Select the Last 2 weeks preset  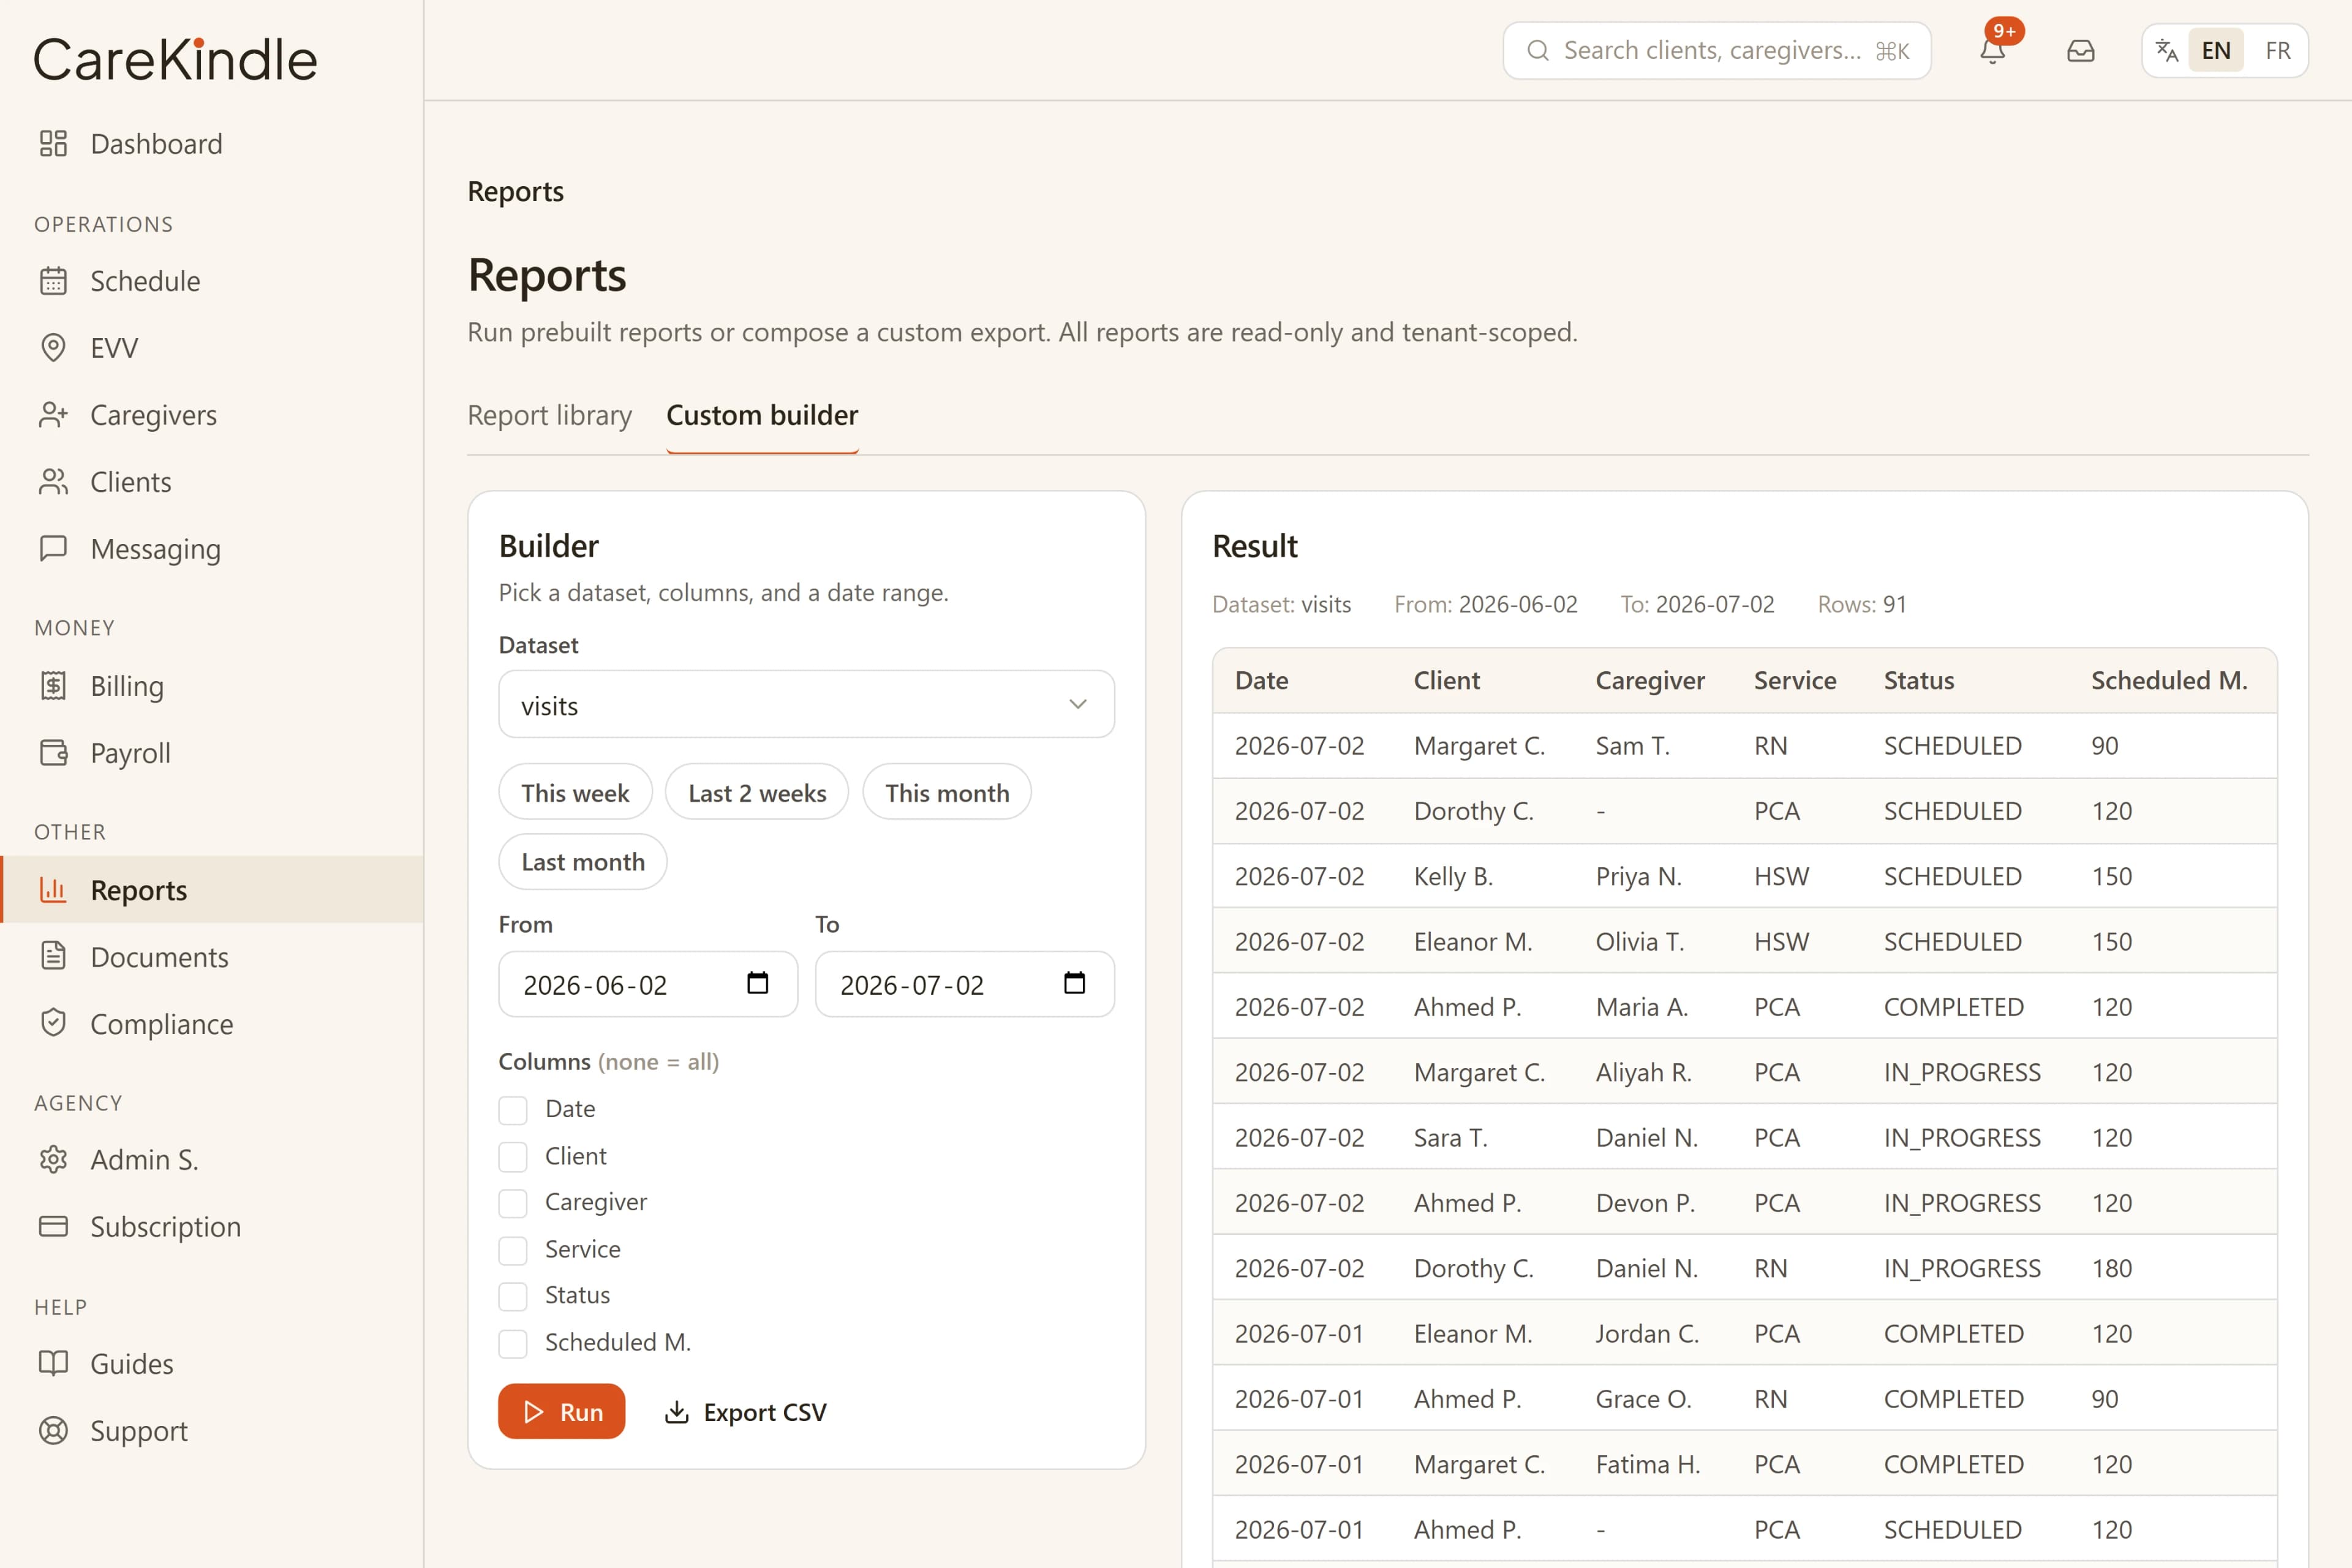point(757,792)
